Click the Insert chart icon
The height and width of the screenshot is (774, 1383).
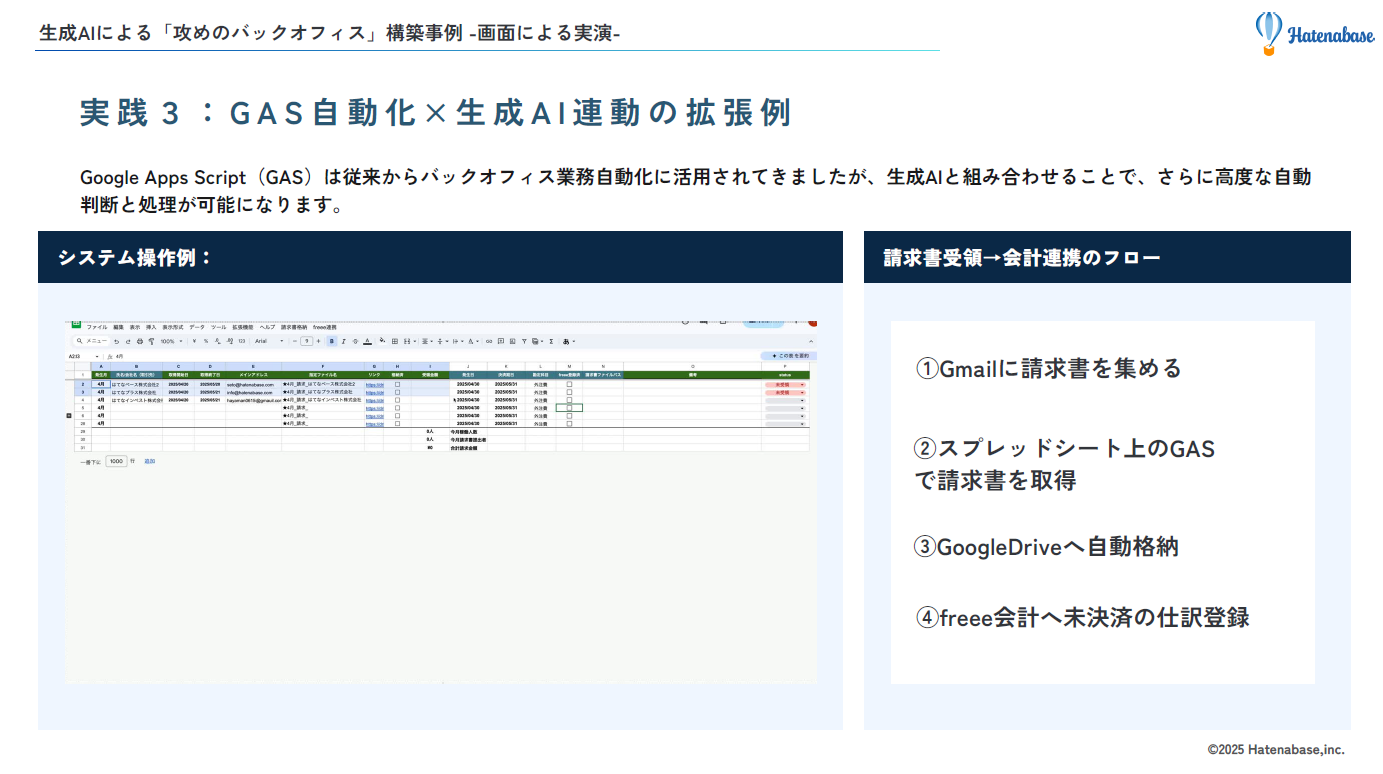[x=512, y=341]
